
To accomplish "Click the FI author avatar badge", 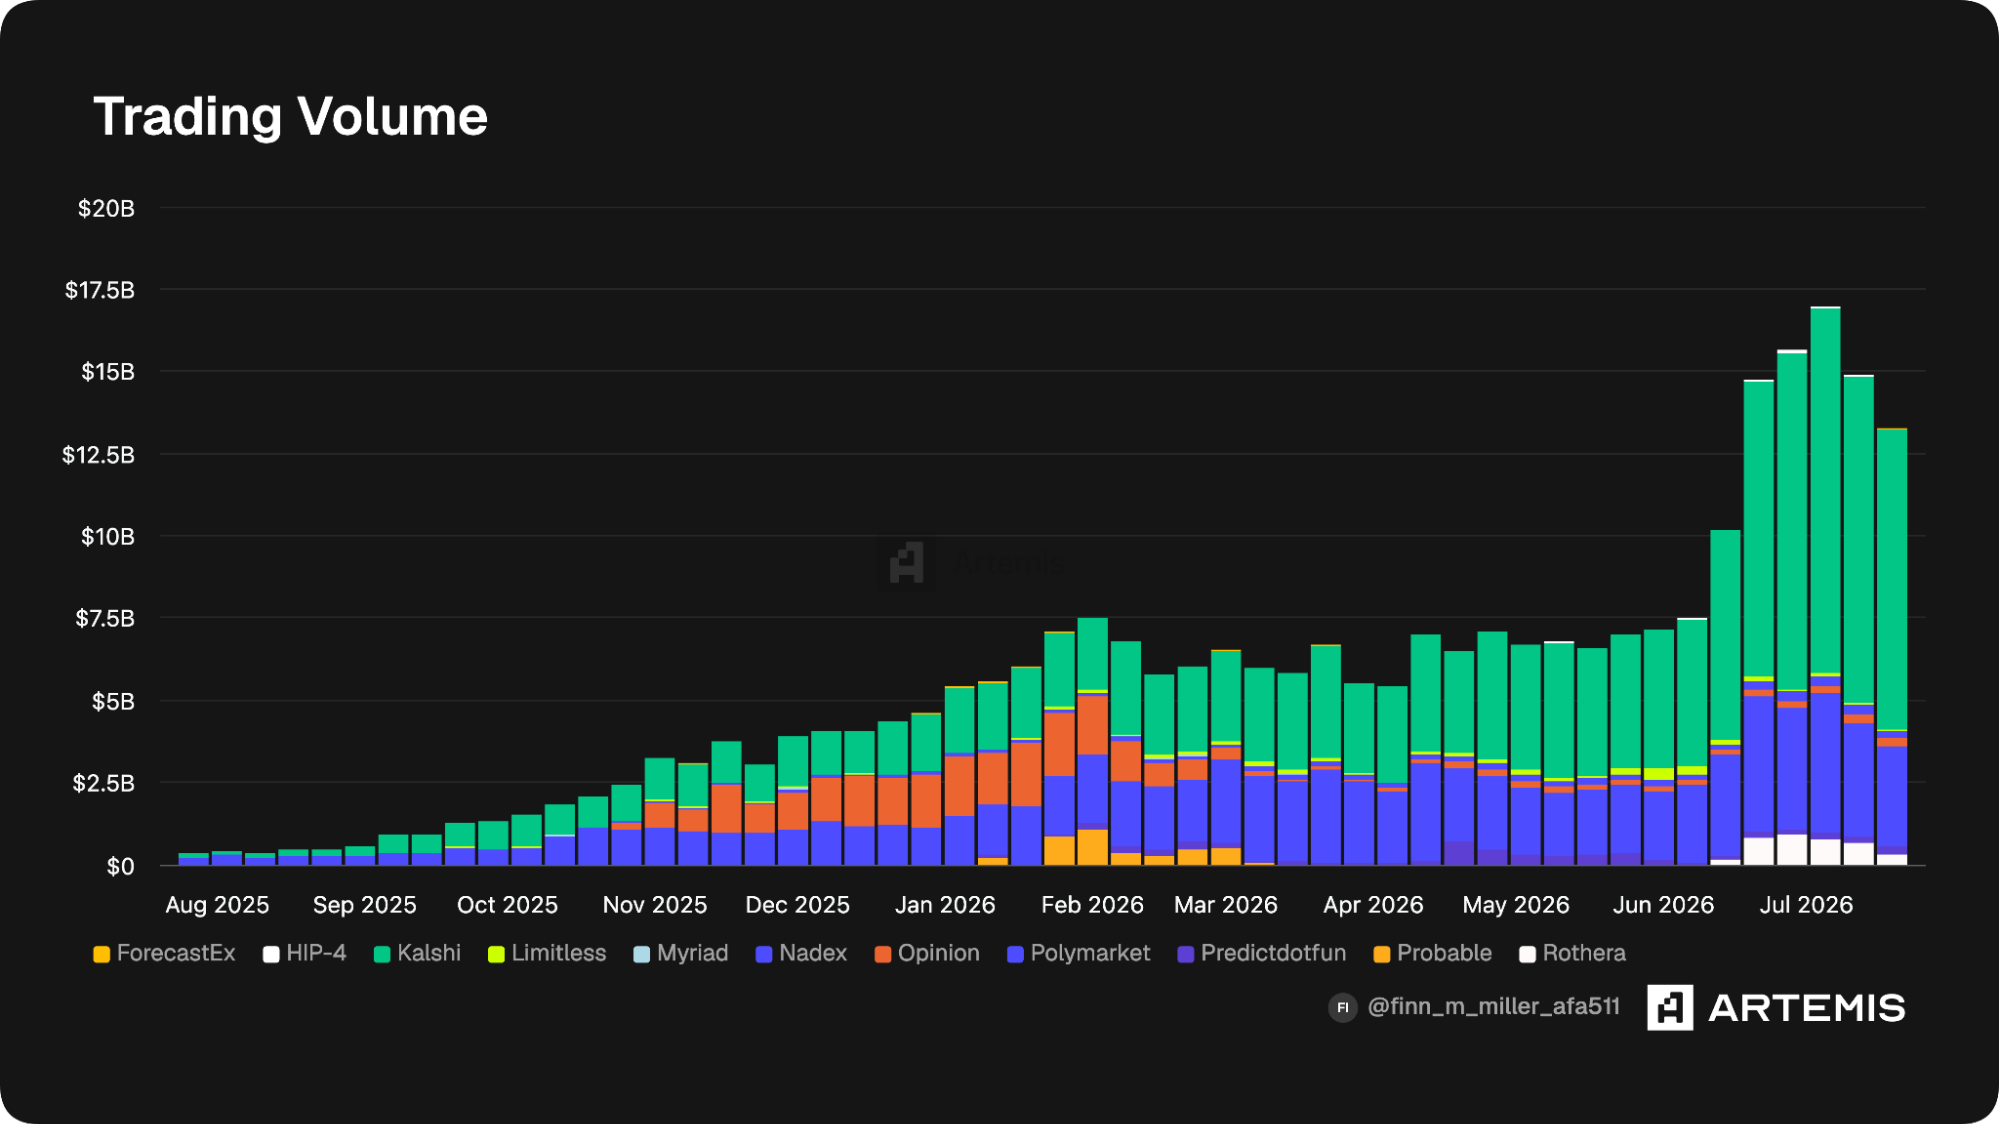I will pyautogui.click(x=1342, y=1007).
